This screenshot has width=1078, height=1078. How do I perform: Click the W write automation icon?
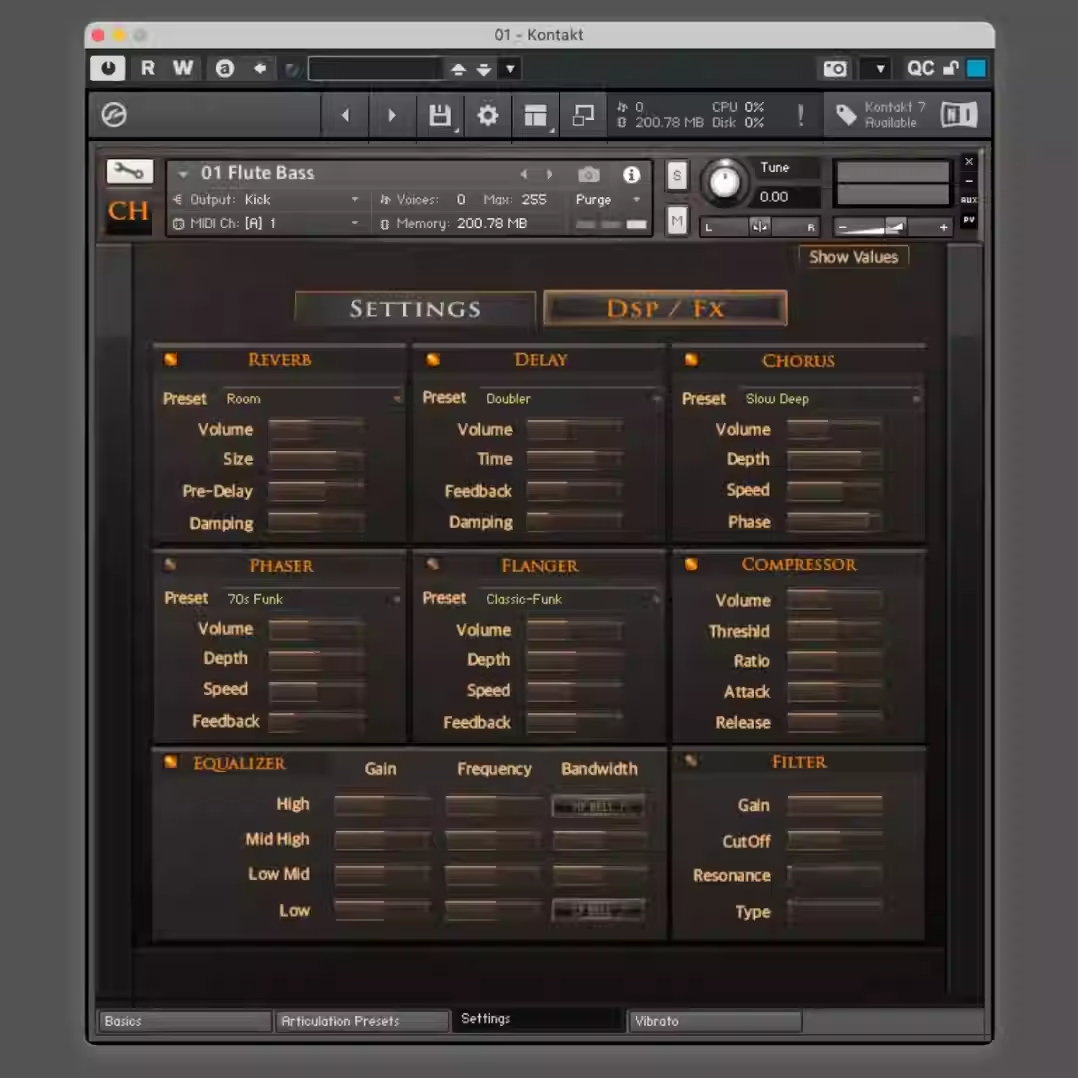[x=183, y=68]
